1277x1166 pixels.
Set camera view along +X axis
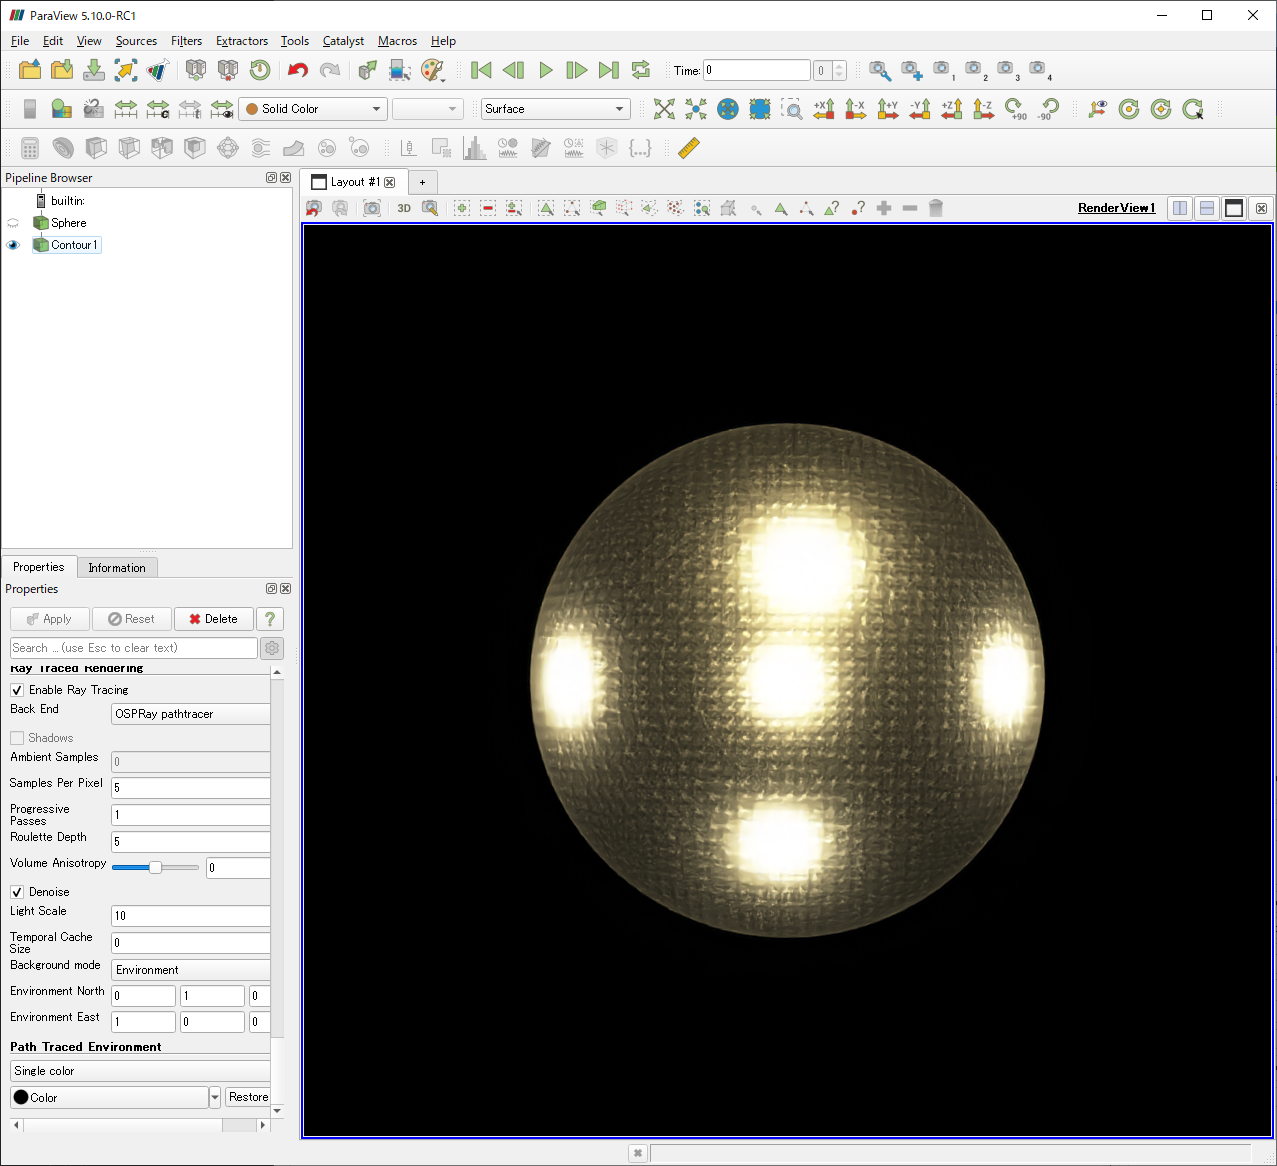point(823,108)
